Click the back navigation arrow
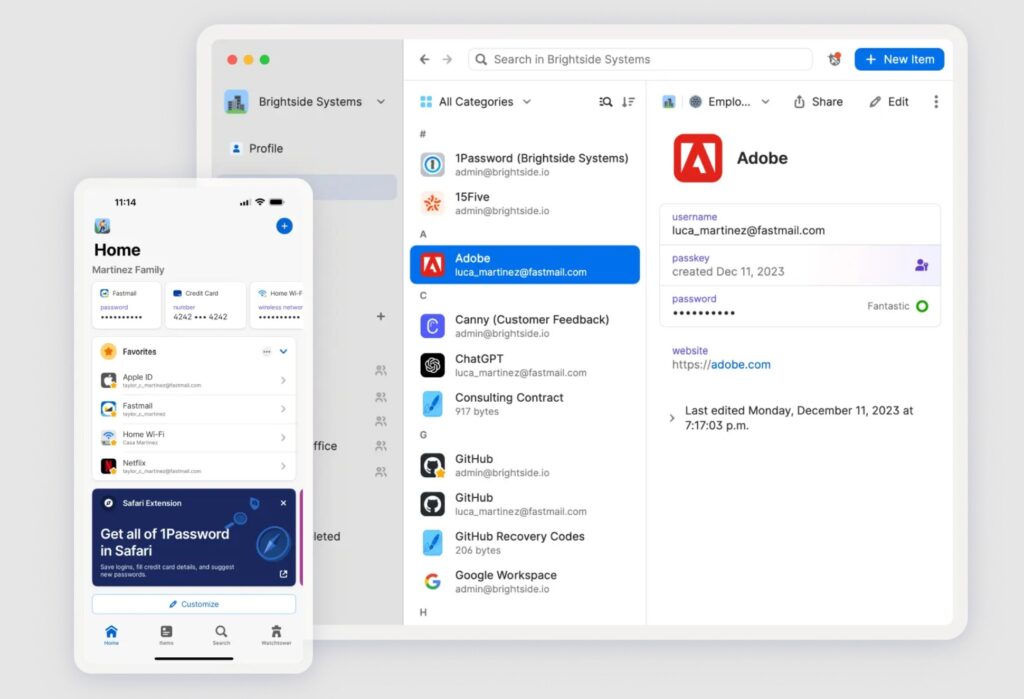Viewport: 1024px width, 699px height. [424, 59]
